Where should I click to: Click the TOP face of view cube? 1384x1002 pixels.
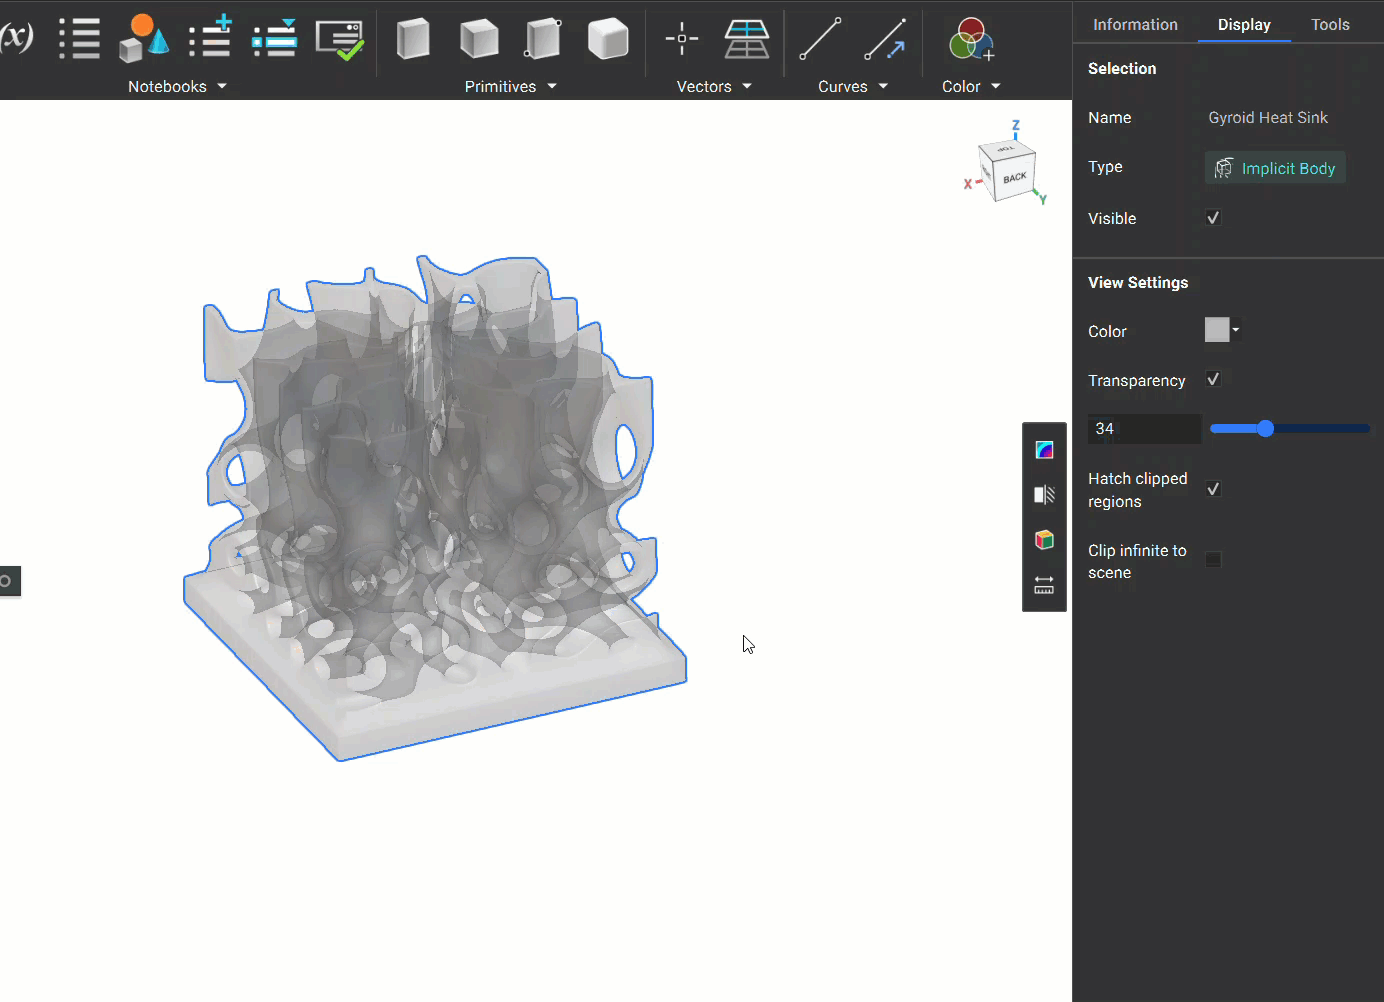coord(1005,148)
